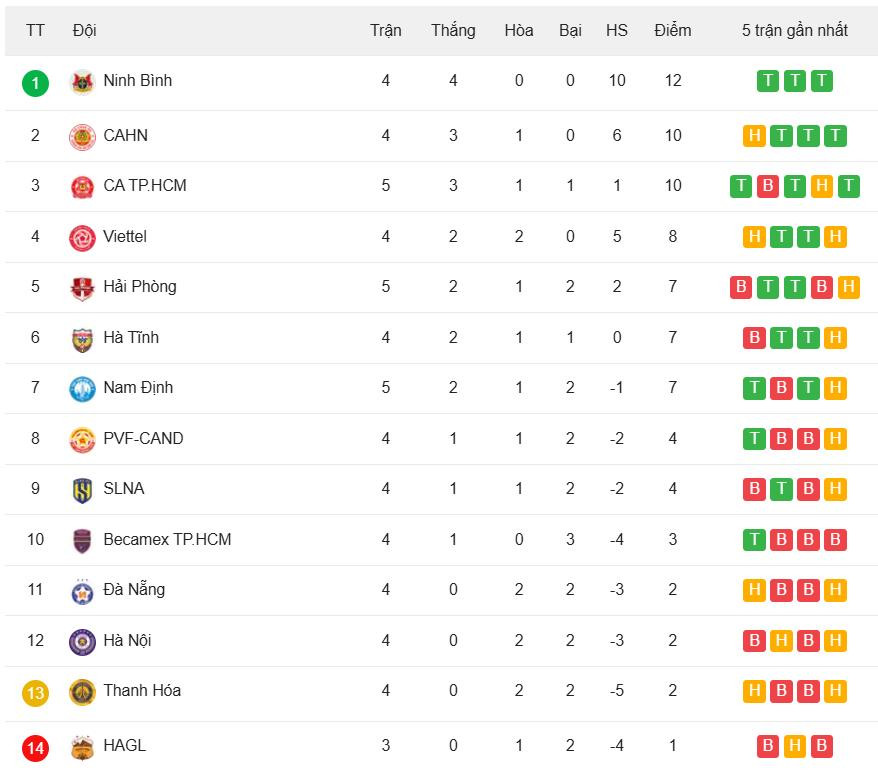
Task: Click the yellow rank 13 badge
Action: click(x=35, y=691)
